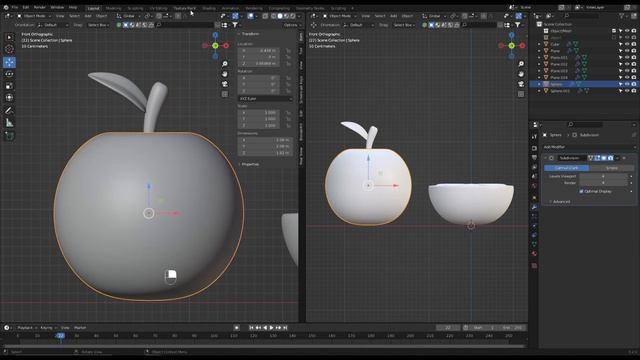Click Levels Viewport value slider

tap(603, 176)
